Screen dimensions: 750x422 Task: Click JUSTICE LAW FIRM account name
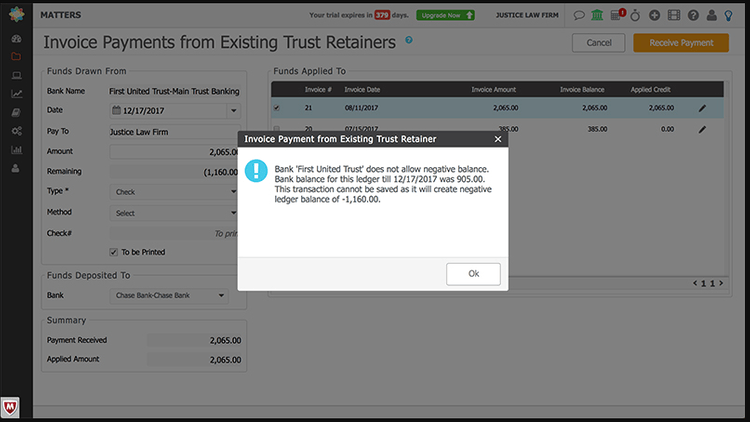(x=527, y=15)
